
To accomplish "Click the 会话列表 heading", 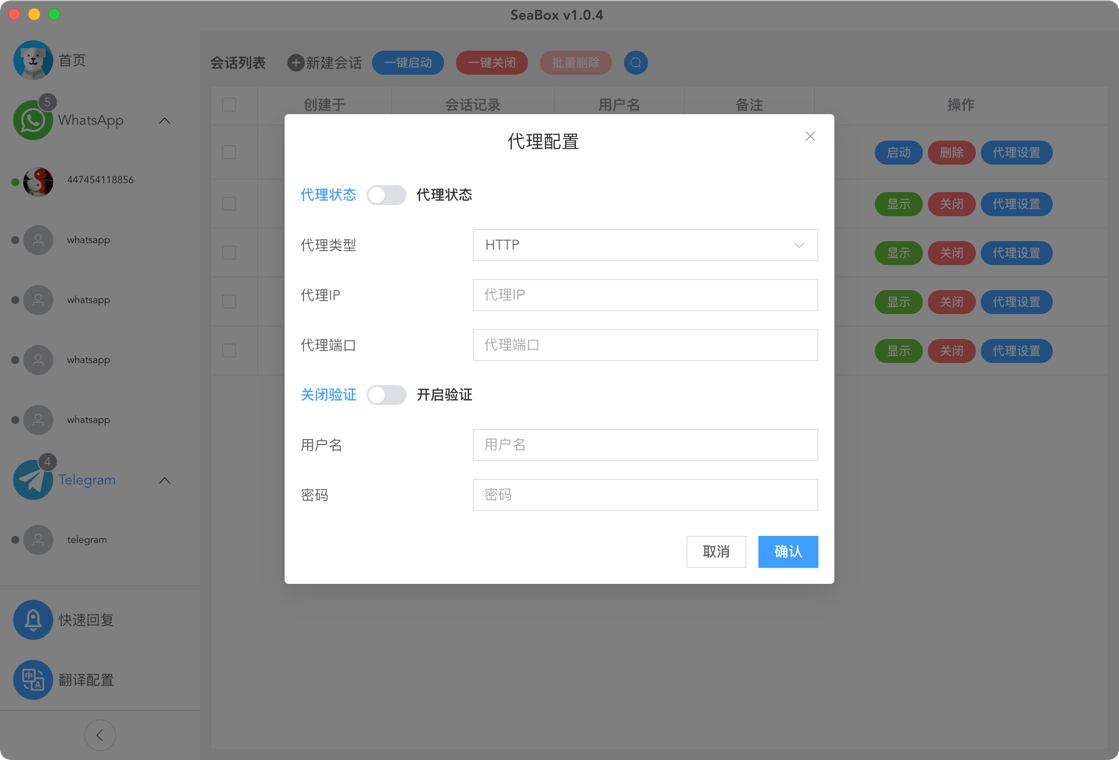I will pos(238,63).
